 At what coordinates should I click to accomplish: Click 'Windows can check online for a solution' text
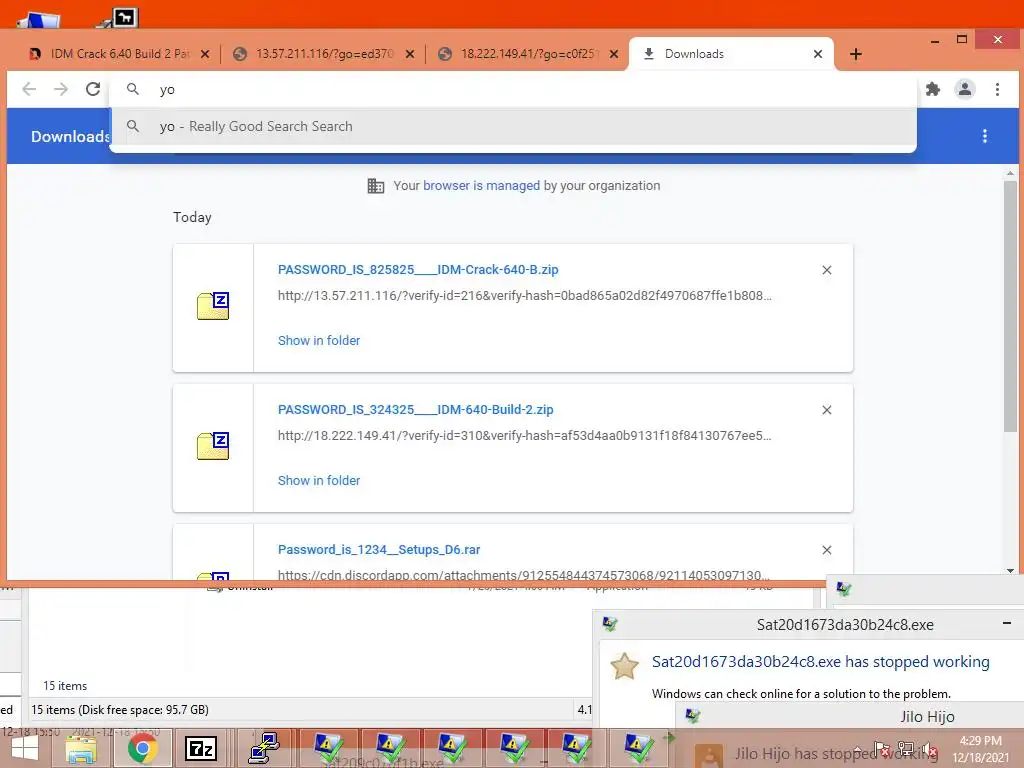pyautogui.click(x=801, y=694)
